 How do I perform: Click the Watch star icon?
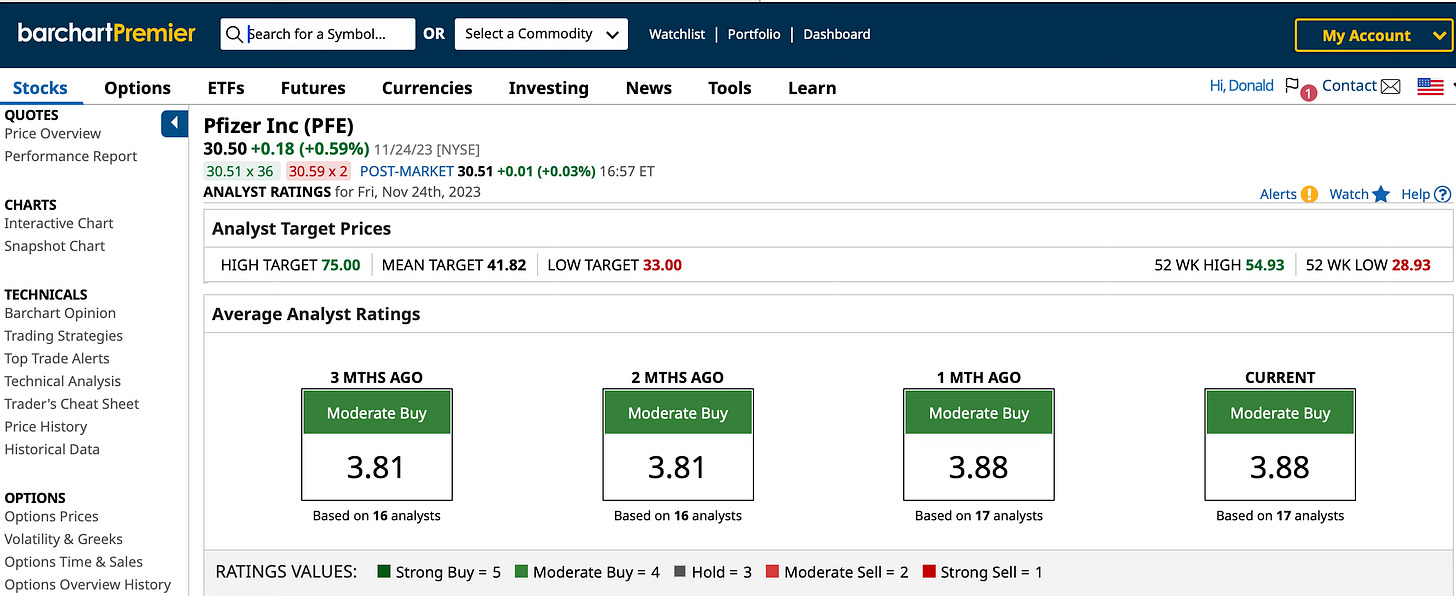tap(1381, 194)
